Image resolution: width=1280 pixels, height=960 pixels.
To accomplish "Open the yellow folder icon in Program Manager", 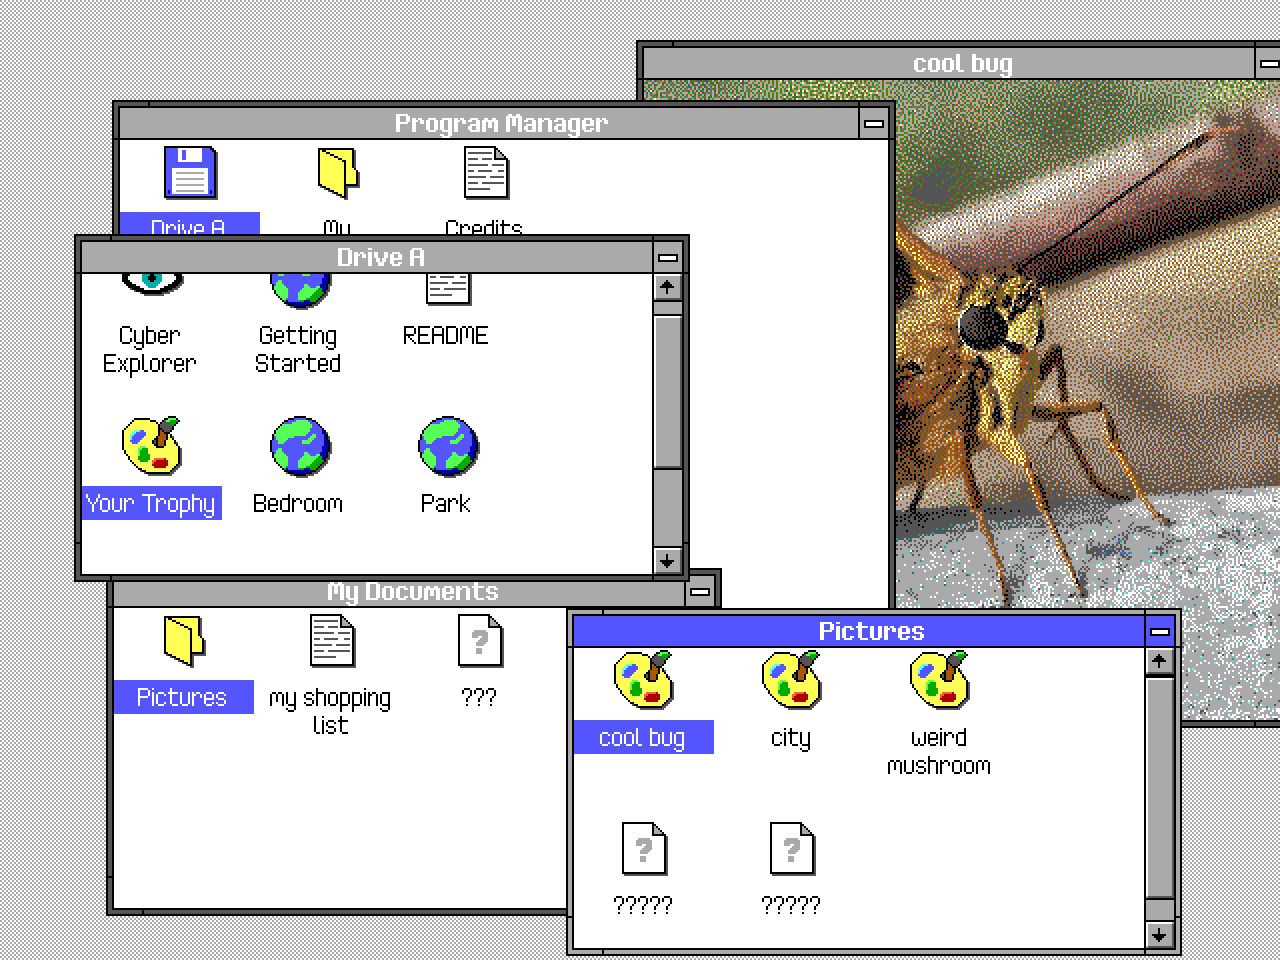I will coord(338,173).
